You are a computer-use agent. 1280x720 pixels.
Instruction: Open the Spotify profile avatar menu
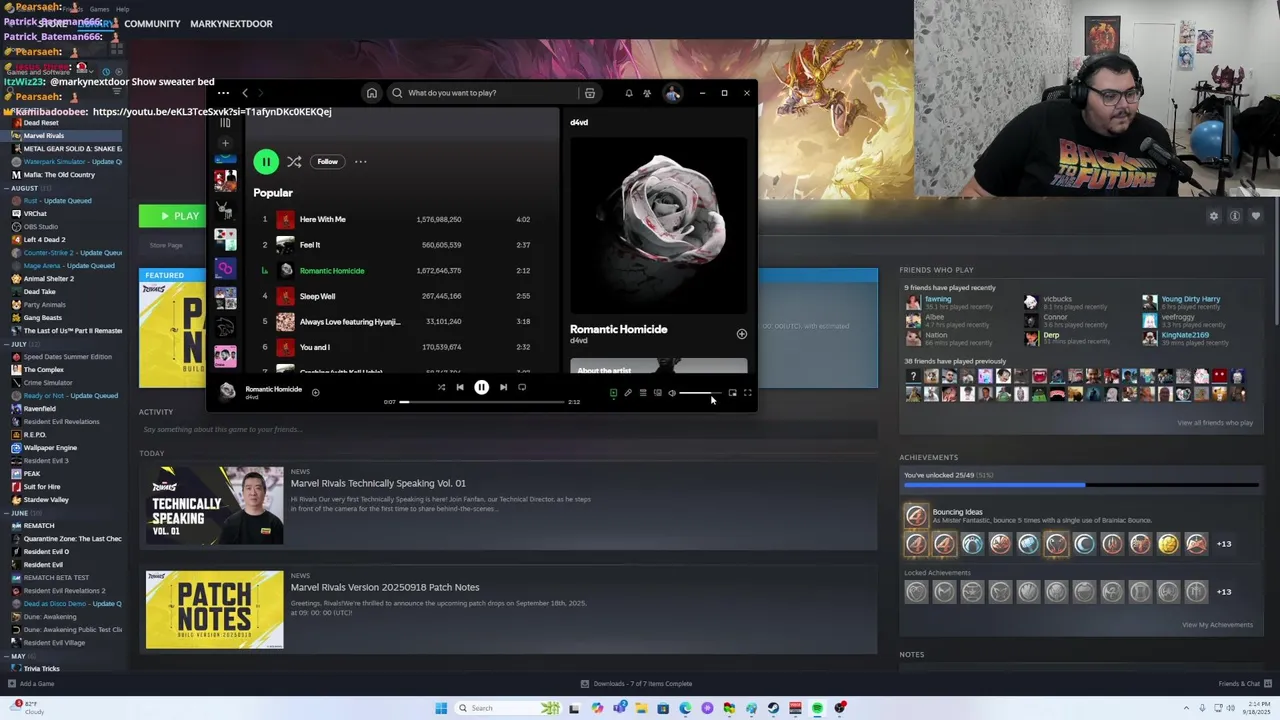click(673, 93)
